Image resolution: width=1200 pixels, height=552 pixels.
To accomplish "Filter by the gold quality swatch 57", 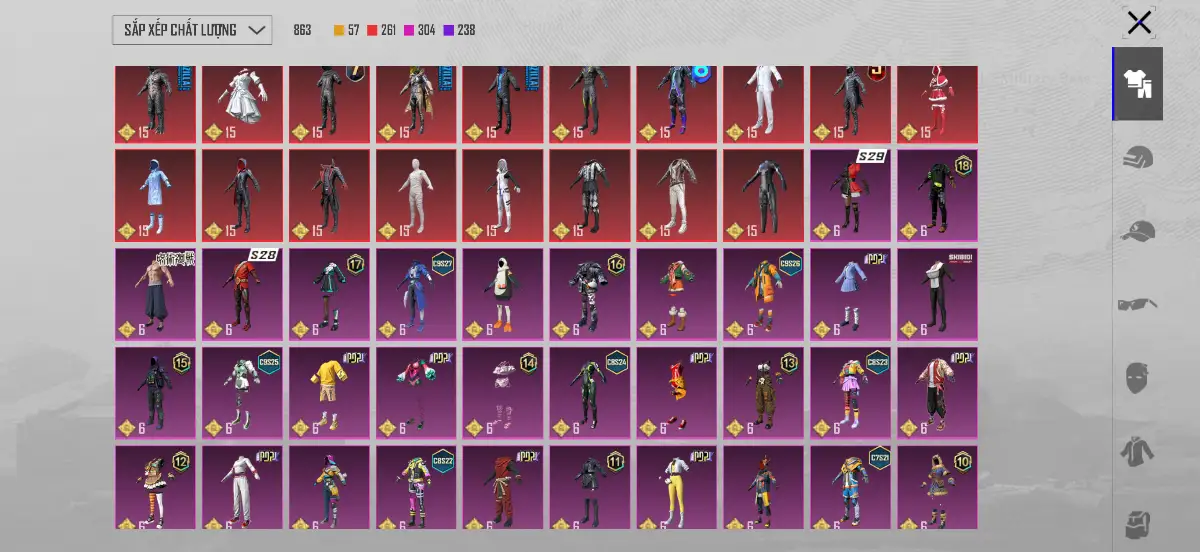I will (x=347, y=30).
